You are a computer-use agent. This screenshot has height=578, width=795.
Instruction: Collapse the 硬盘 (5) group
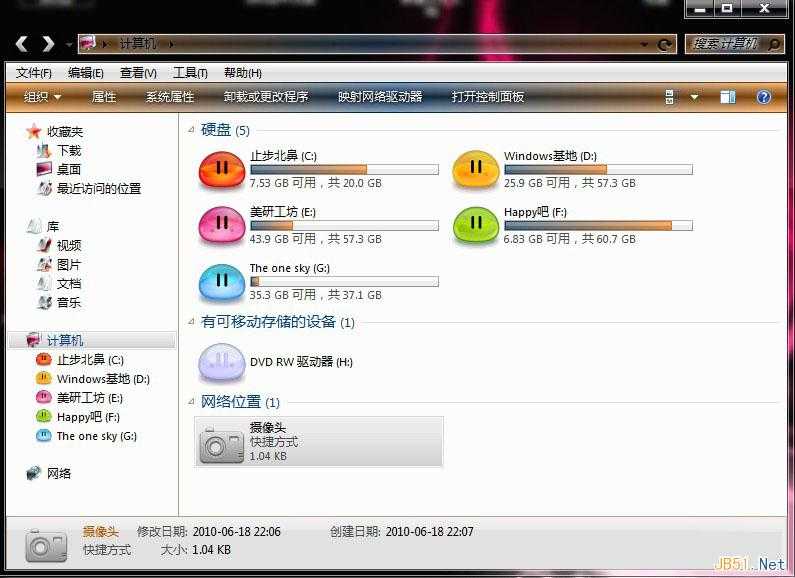click(191, 130)
